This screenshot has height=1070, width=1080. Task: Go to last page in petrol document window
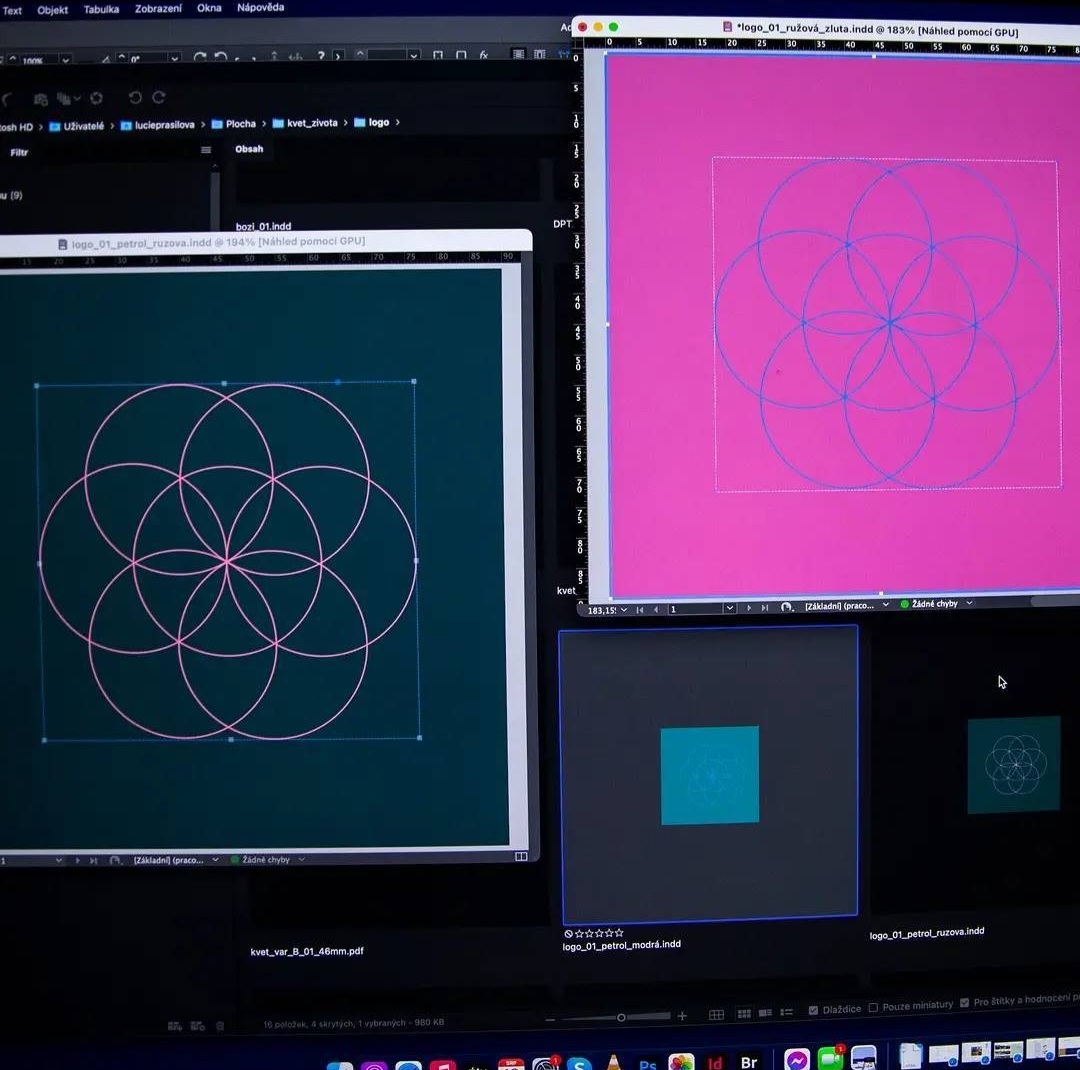click(94, 861)
